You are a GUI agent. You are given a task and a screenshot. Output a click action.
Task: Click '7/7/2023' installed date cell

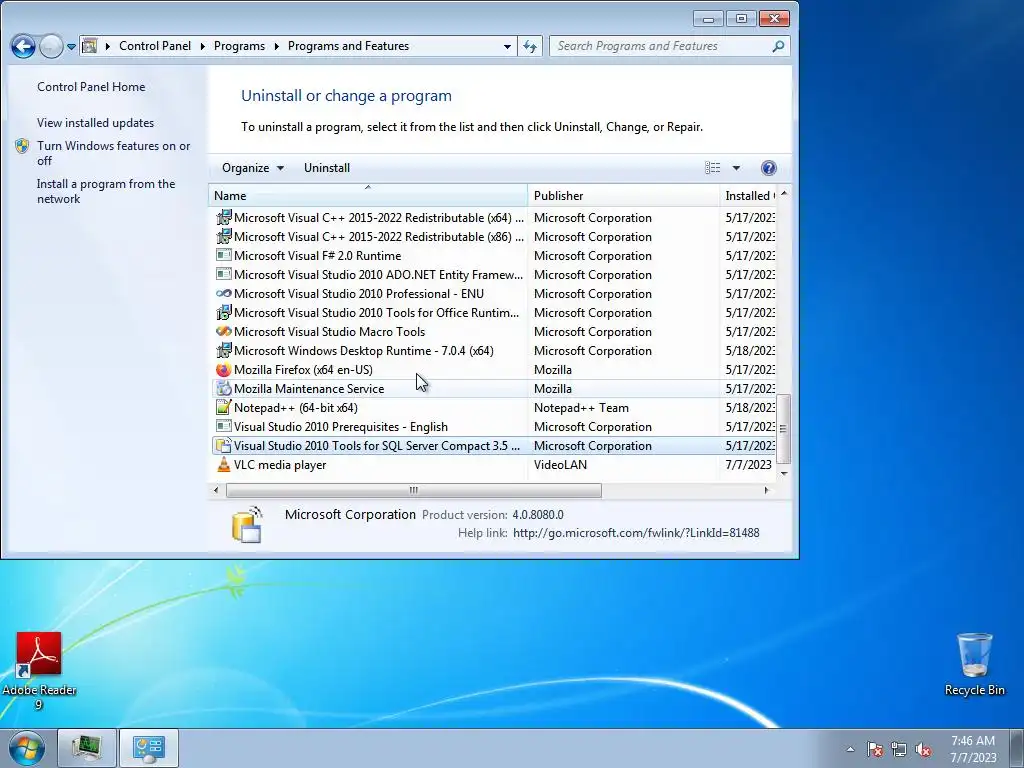click(x=748, y=465)
